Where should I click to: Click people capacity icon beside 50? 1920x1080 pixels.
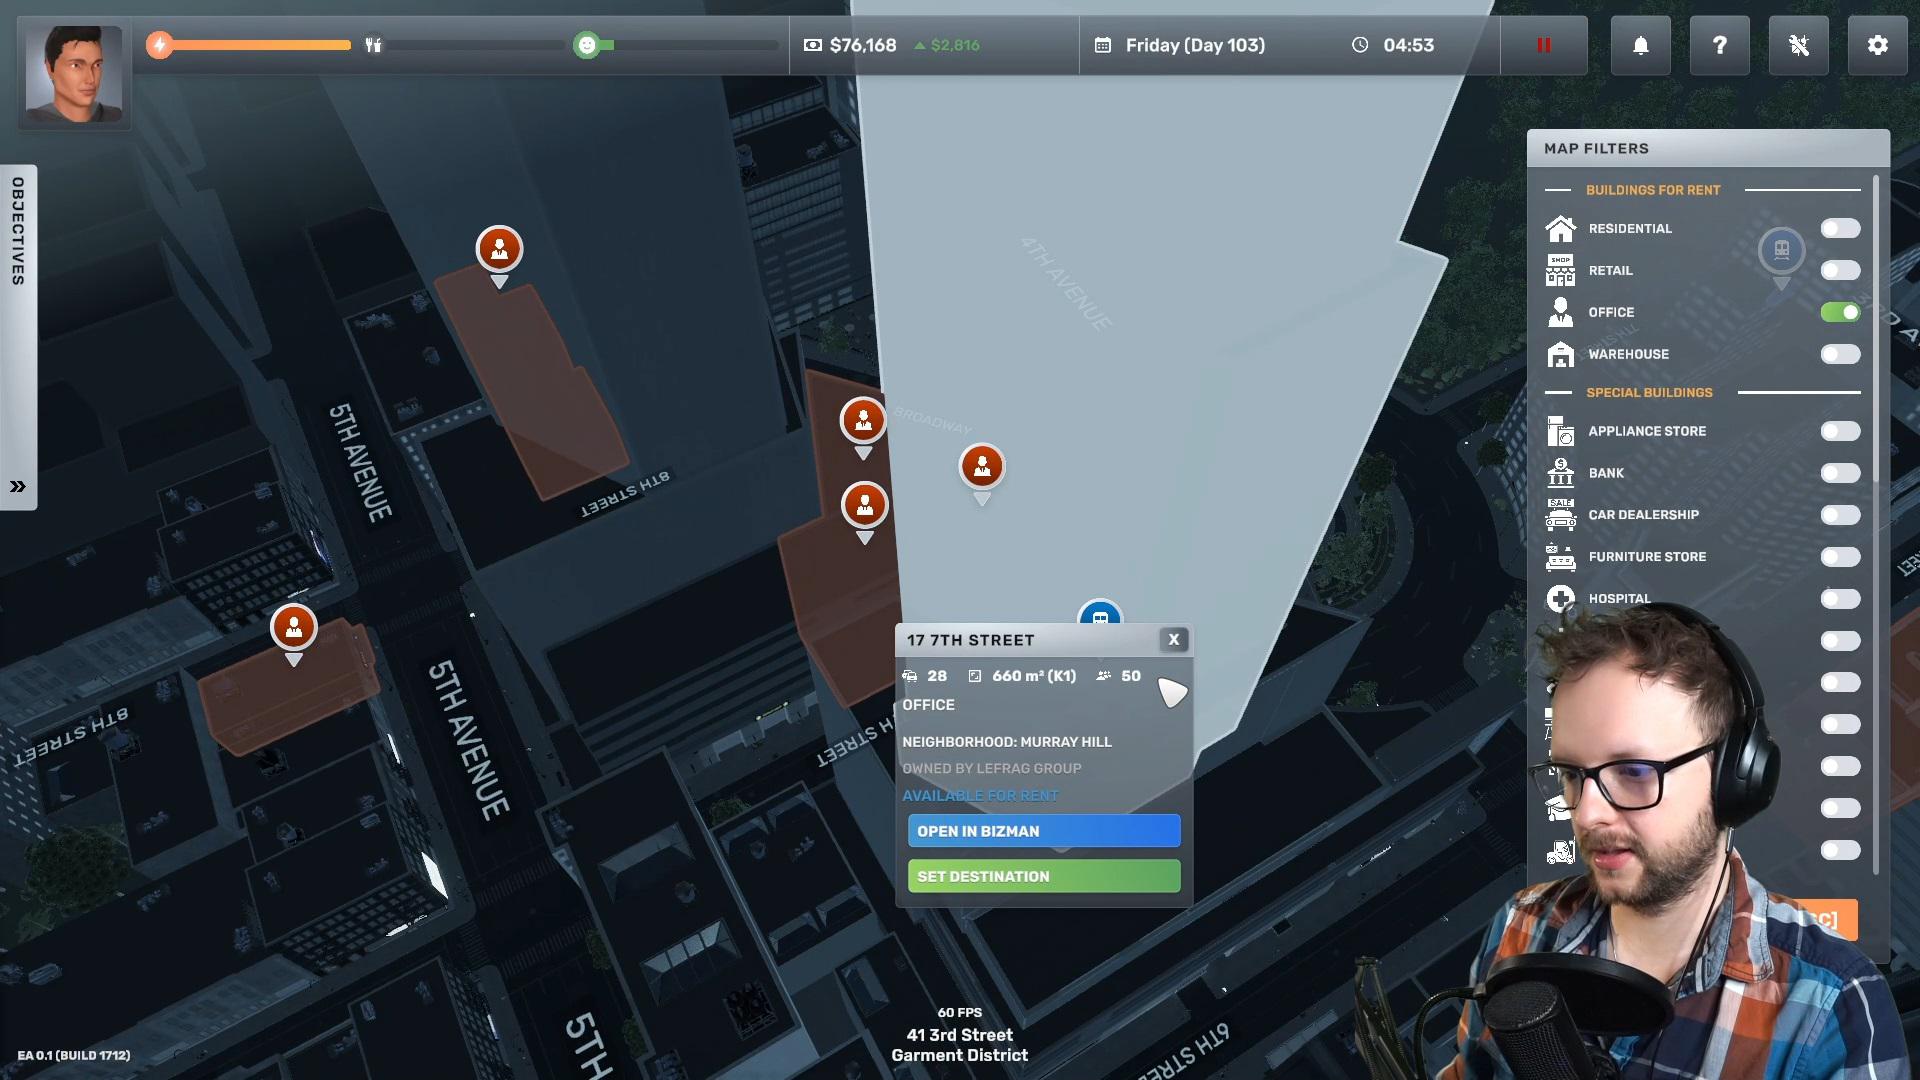tap(1104, 676)
